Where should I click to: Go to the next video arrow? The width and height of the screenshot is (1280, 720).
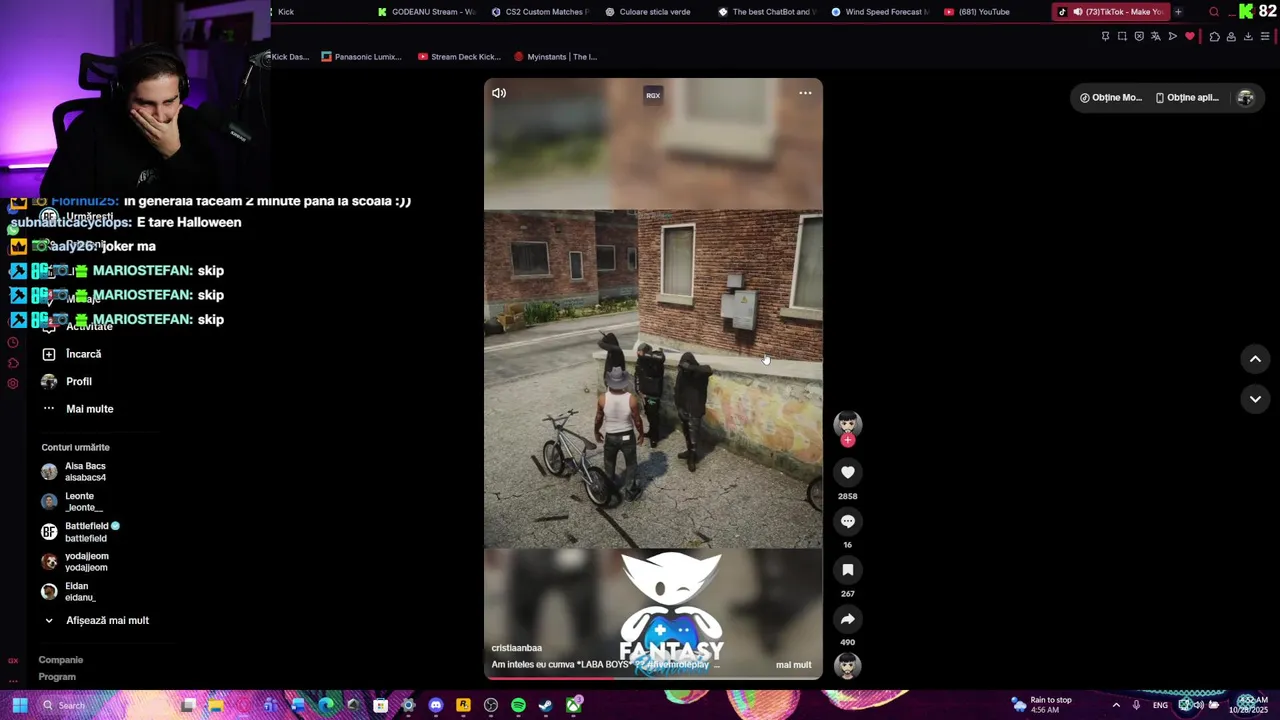pos(1255,399)
